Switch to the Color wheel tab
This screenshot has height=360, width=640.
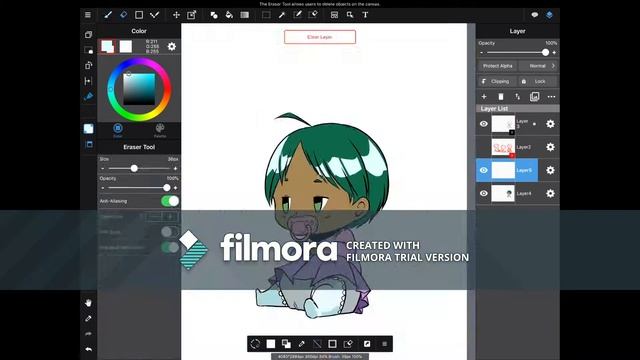[118, 131]
